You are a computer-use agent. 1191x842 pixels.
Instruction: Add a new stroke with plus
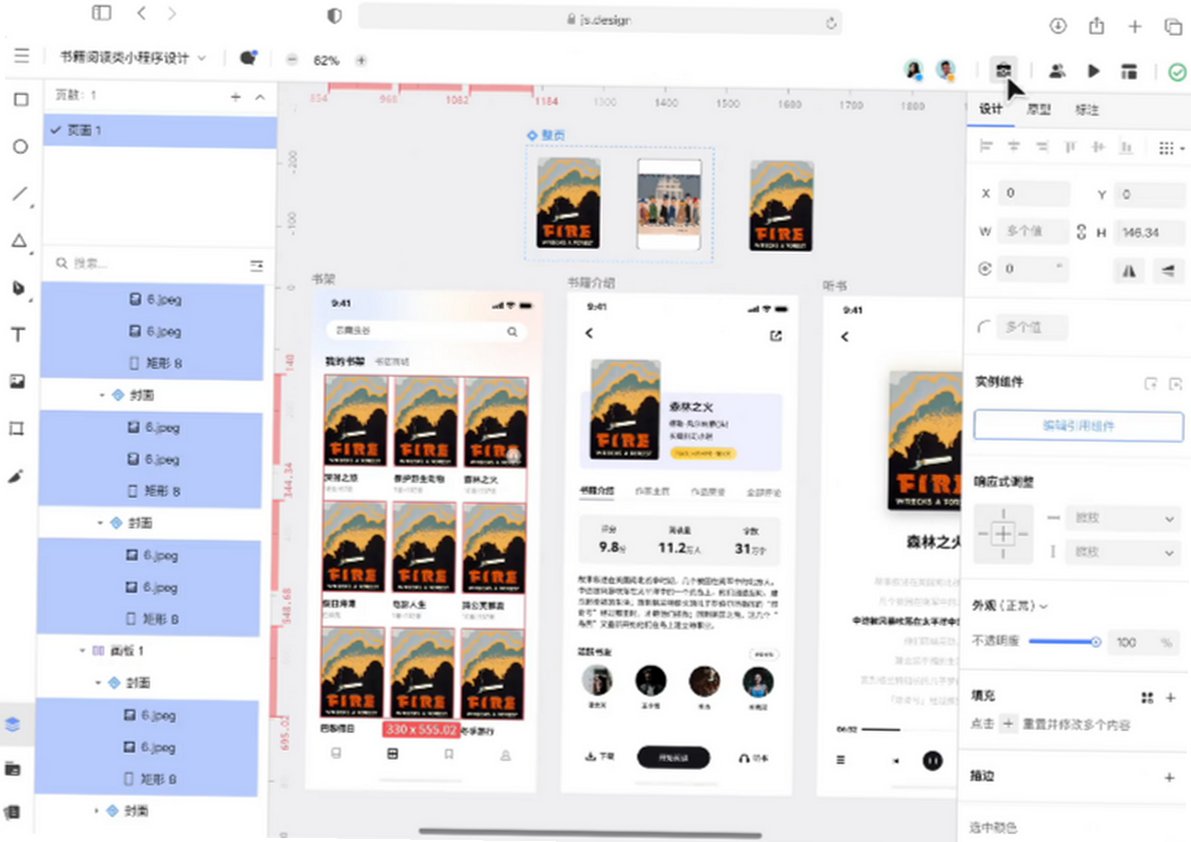[x=1170, y=777]
